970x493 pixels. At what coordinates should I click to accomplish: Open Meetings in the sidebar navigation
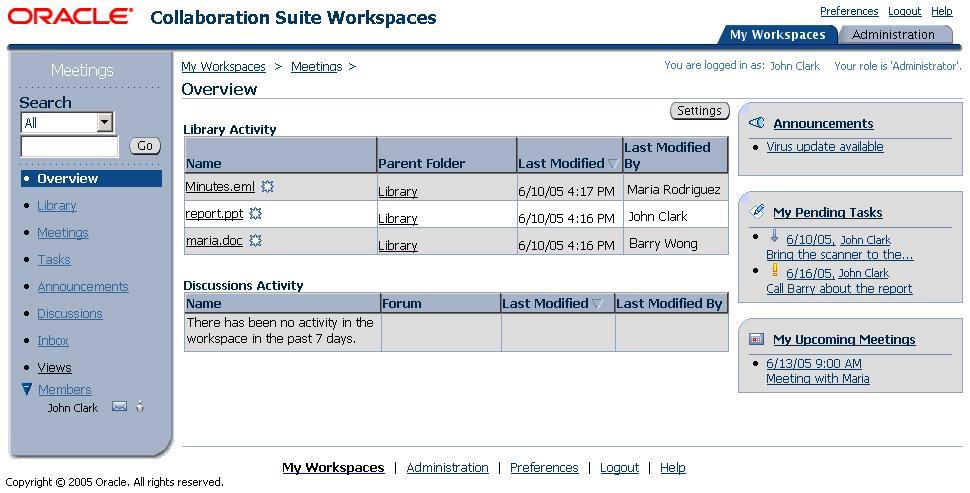coord(63,233)
